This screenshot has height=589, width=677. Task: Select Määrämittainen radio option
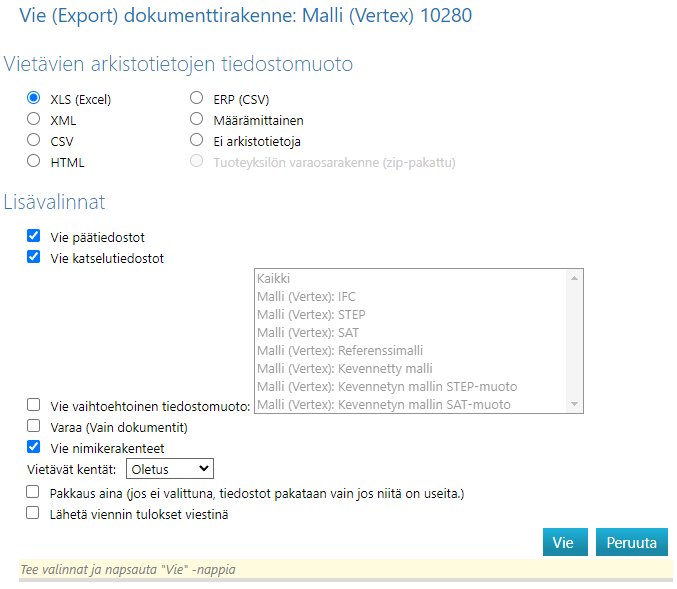click(x=196, y=119)
